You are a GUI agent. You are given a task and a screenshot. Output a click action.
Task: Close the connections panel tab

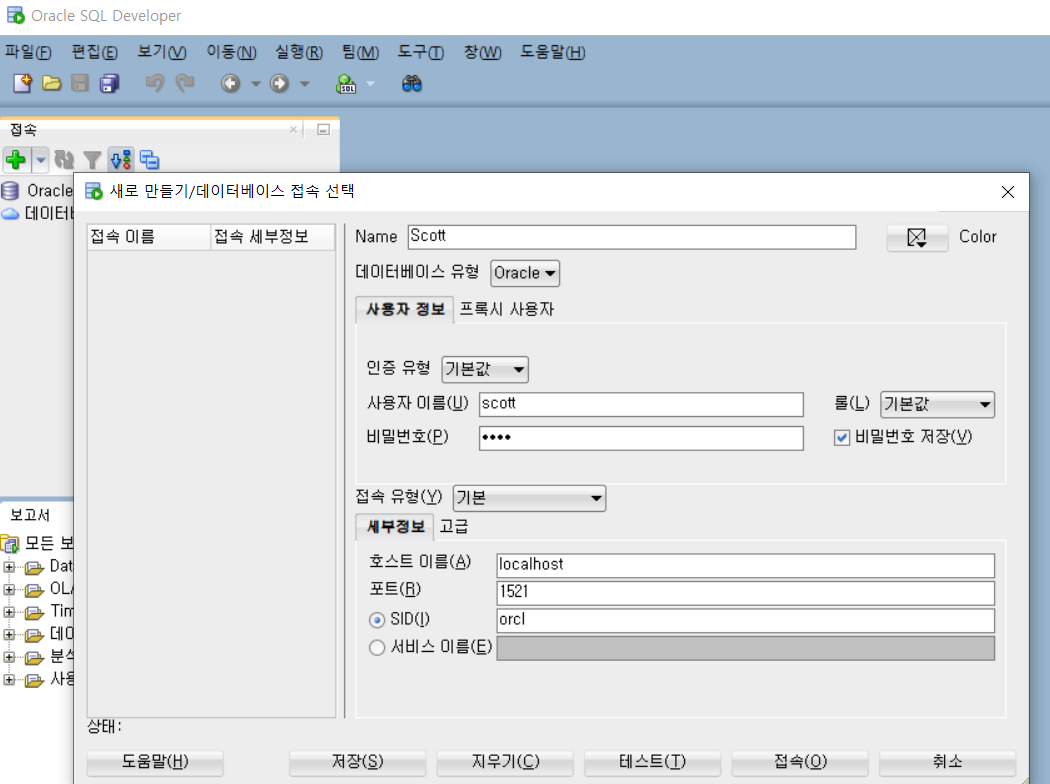293,129
